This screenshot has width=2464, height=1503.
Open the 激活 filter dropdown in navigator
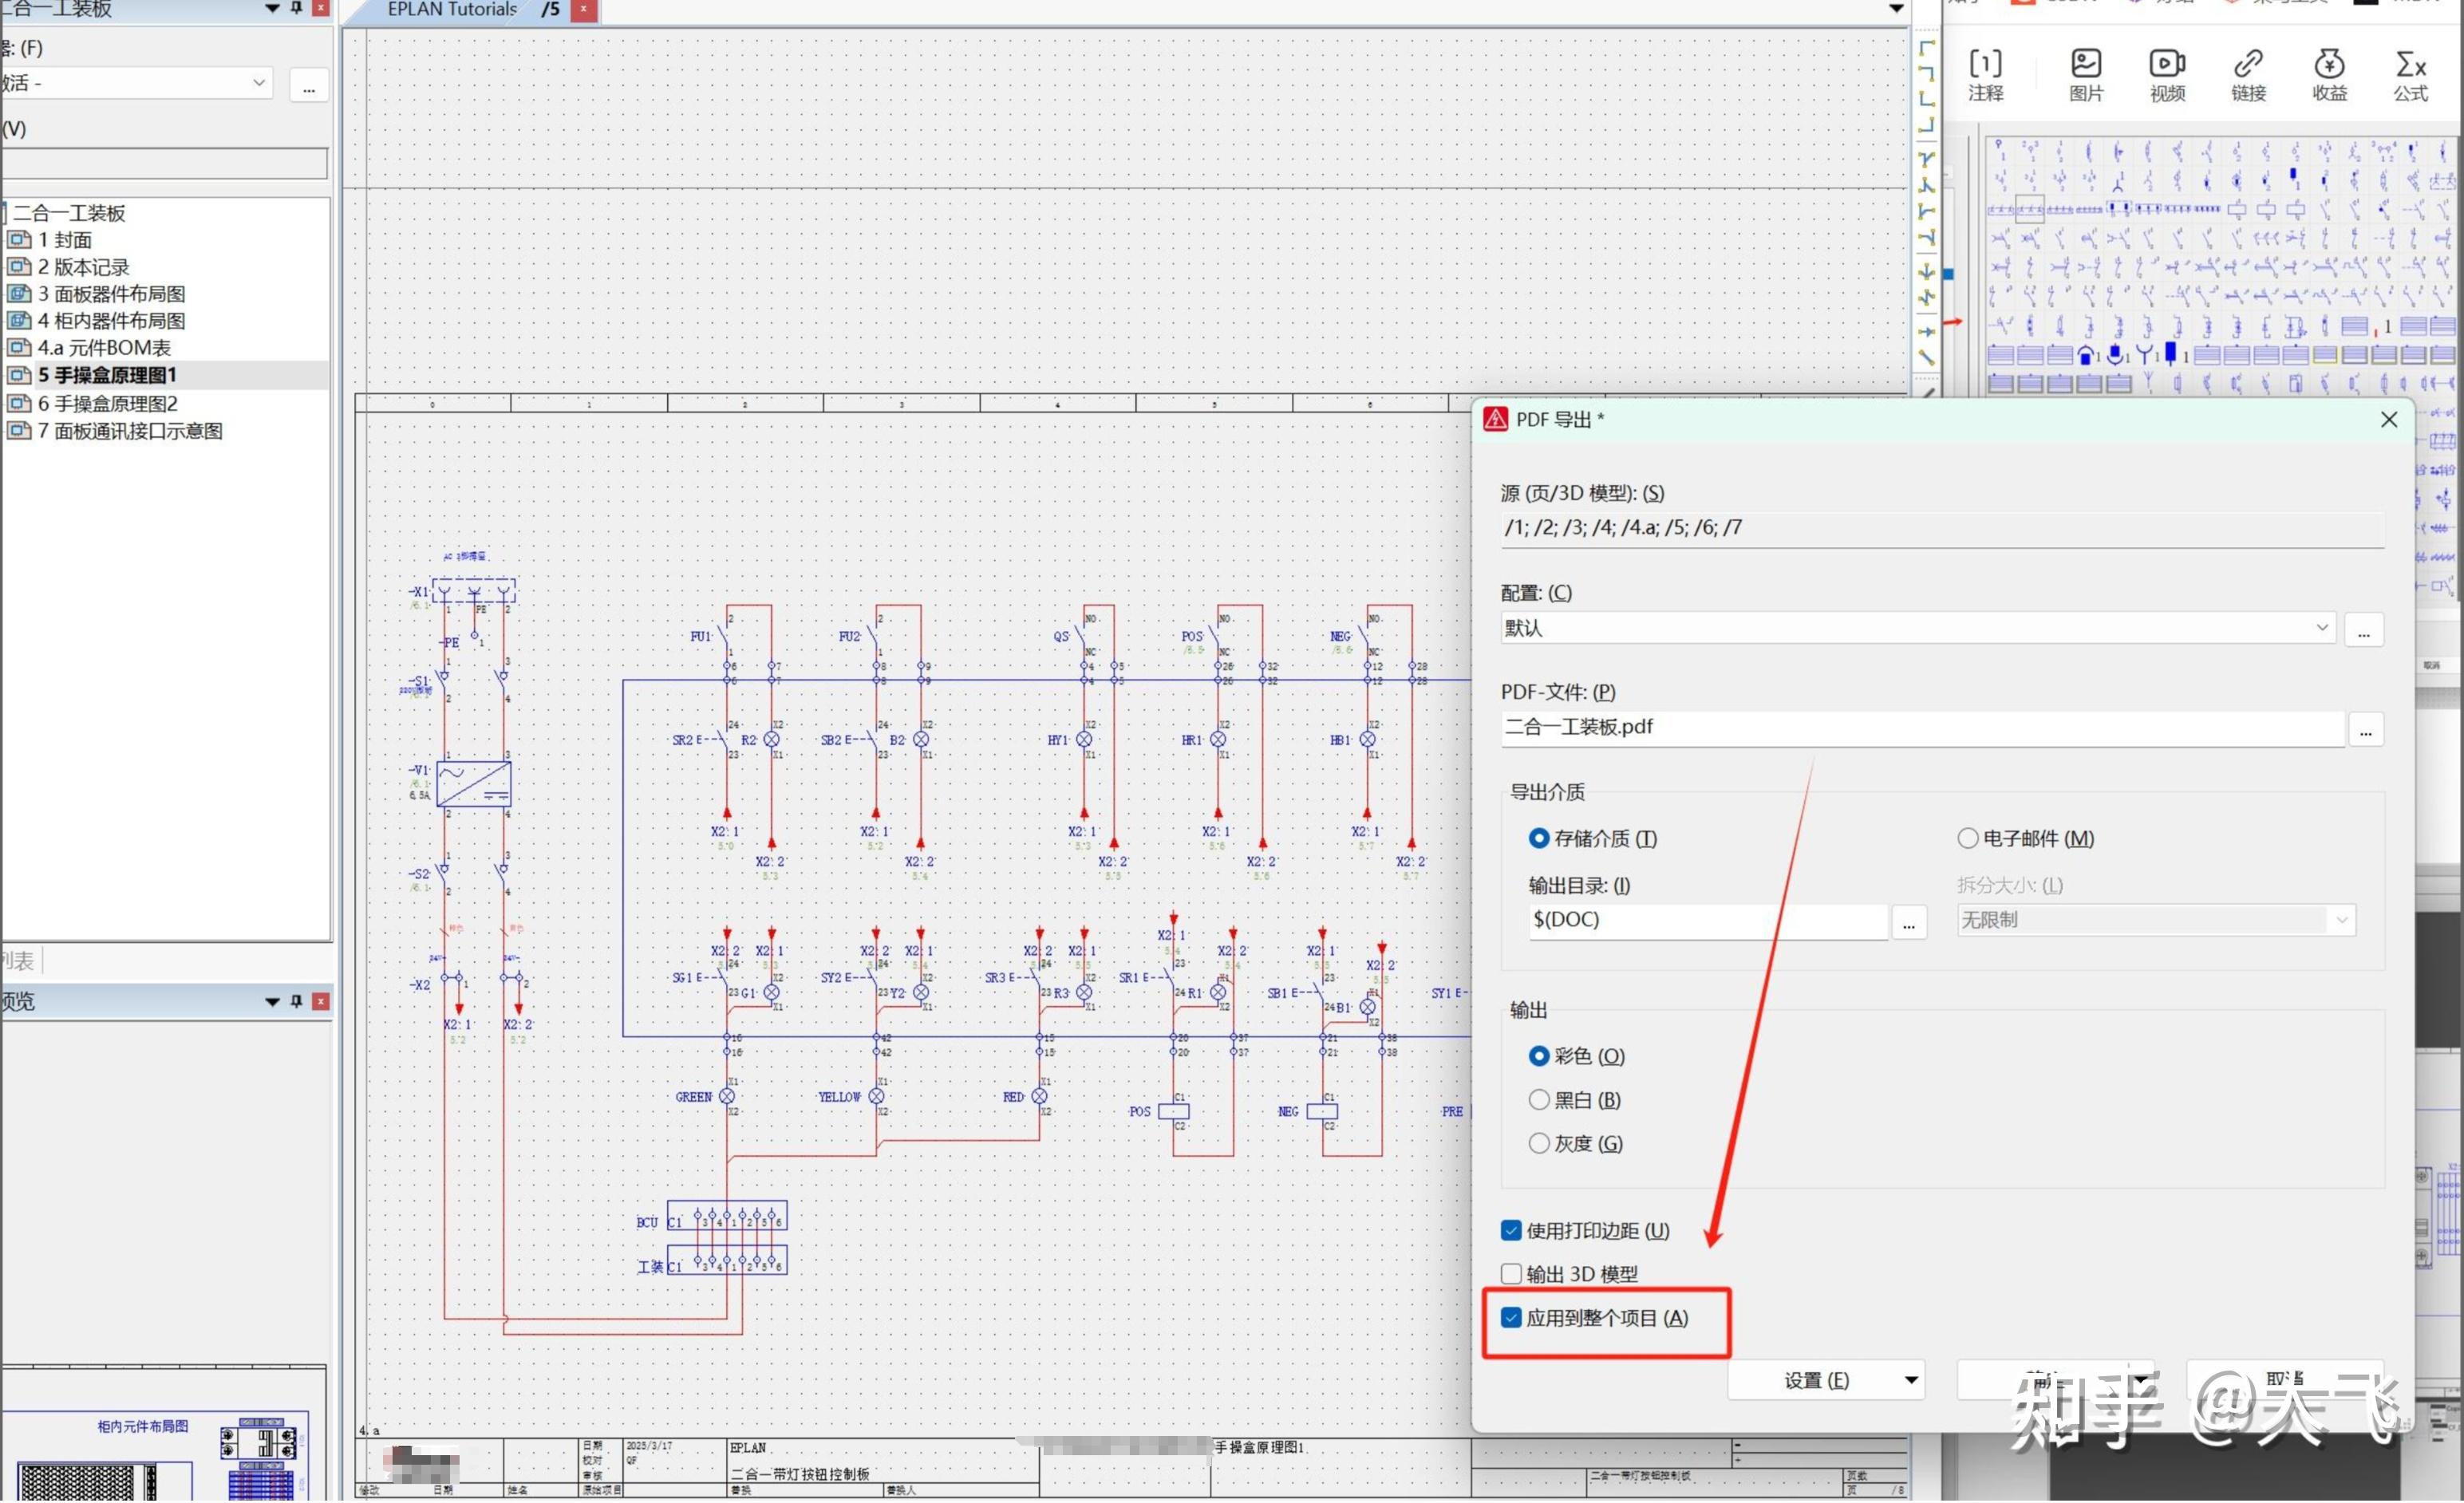(259, 83)
